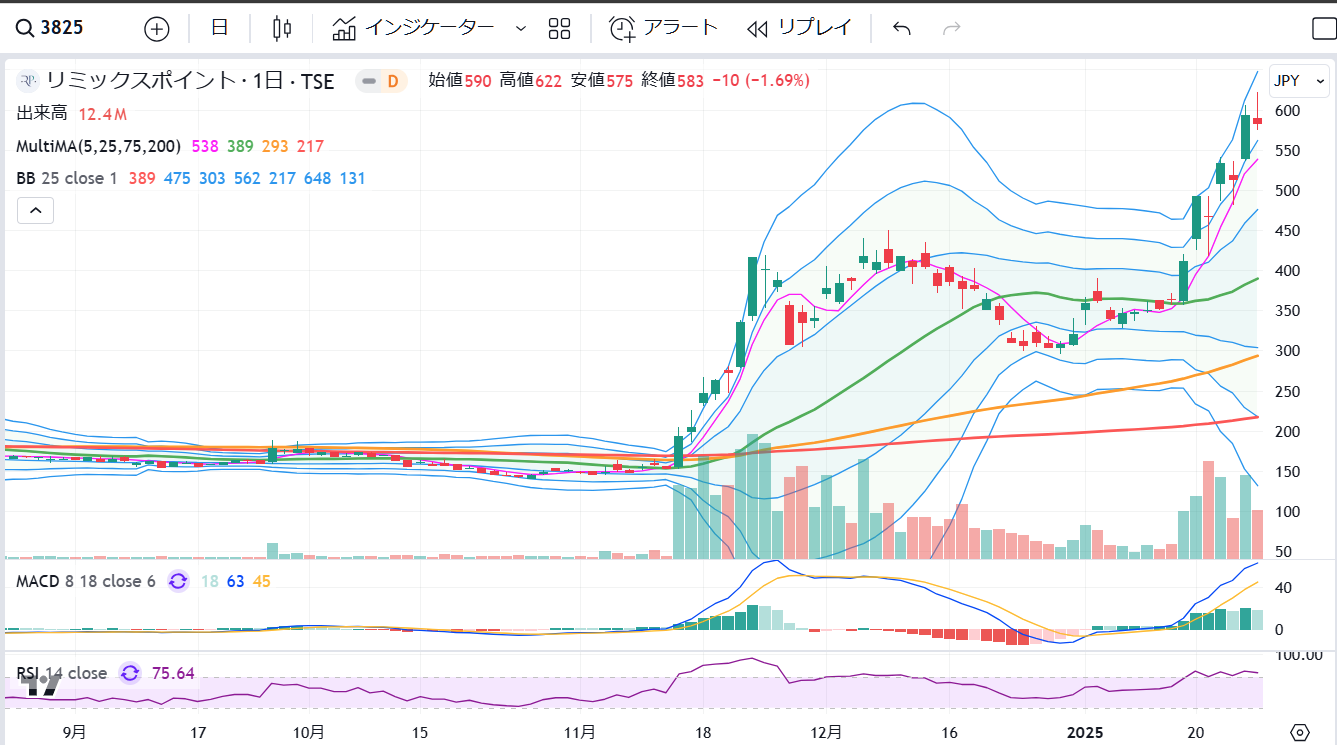This screenshot has height=745, width=1337.
Task: Click the TradingView logo watermark link
Action: (x=41, y=685)
